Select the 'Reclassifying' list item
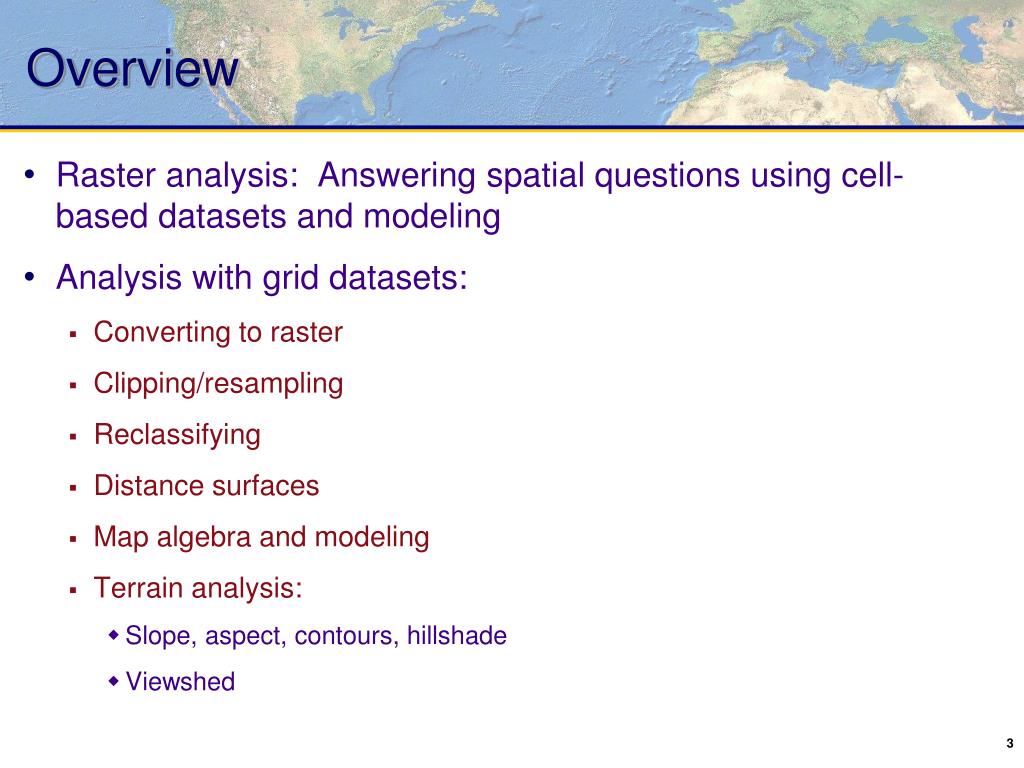Viewport: 1024px width, 768px height. 177,435
